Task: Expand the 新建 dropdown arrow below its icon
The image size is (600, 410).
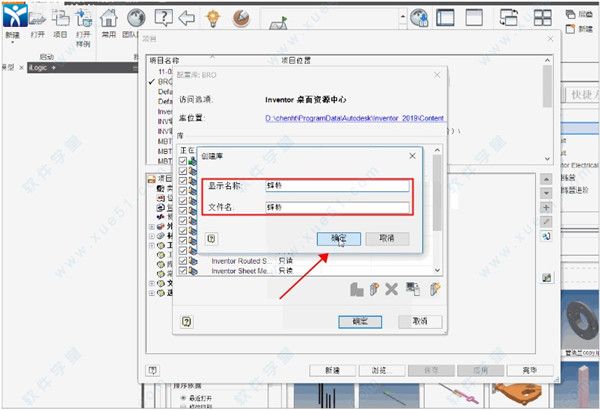Action: click(12, 42)
